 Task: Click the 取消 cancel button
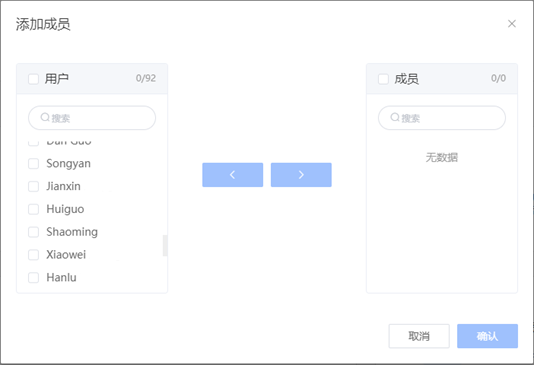[x=419, y=336]
